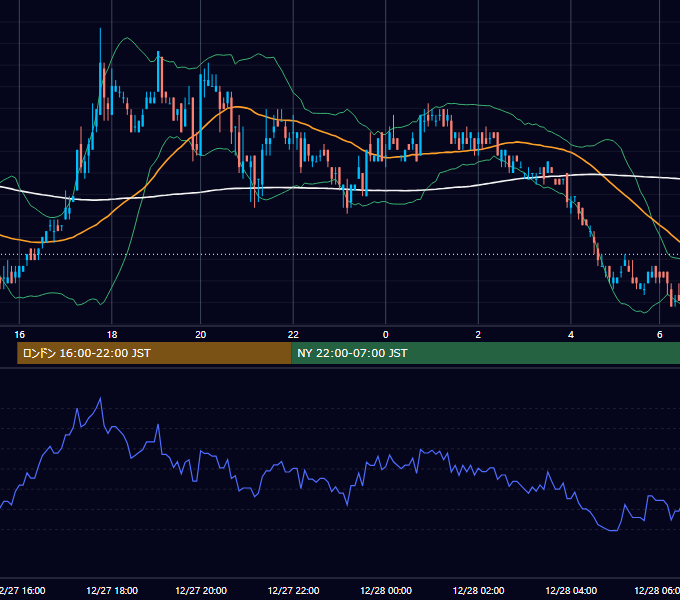Click the 12/27 22:00 indicator axis label
Screen dimensions: 680x600
294,590
